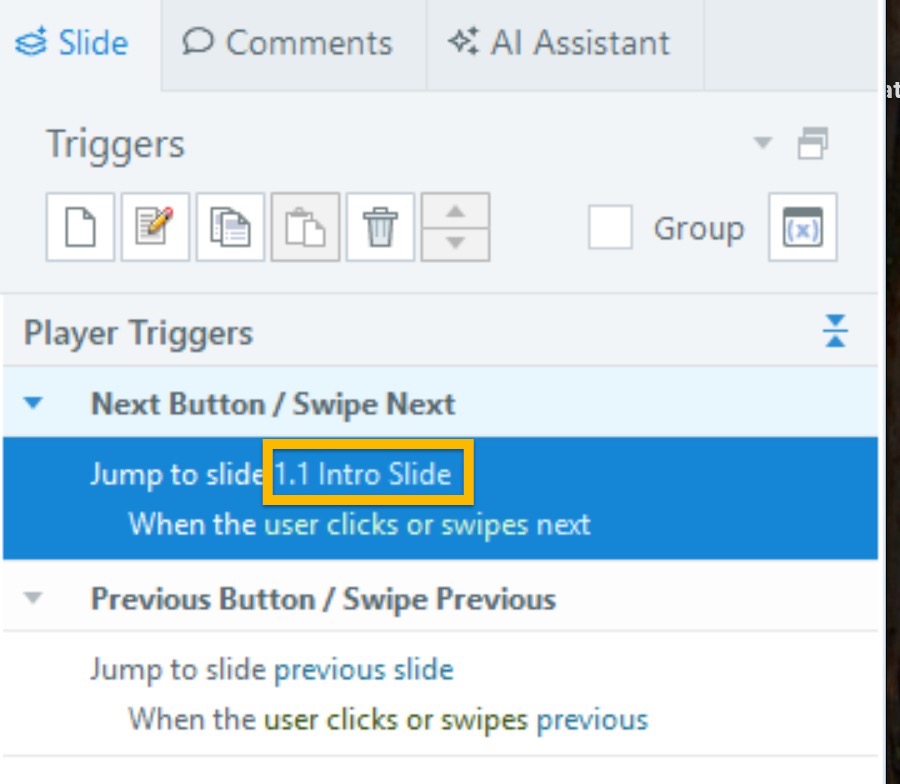Create a new trigger
The image size is (900, 784).
80,227
